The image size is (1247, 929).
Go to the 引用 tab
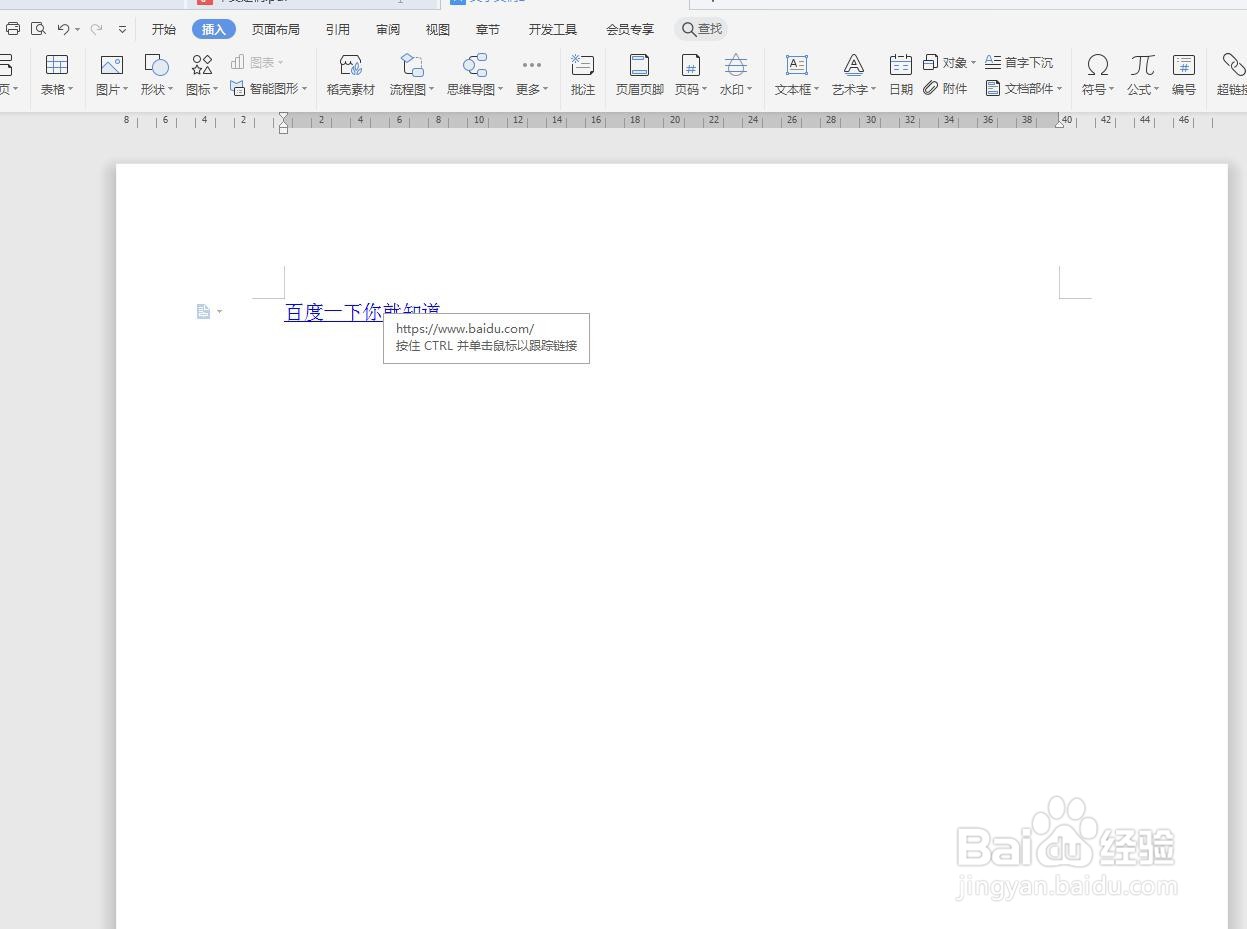(338, 29)
